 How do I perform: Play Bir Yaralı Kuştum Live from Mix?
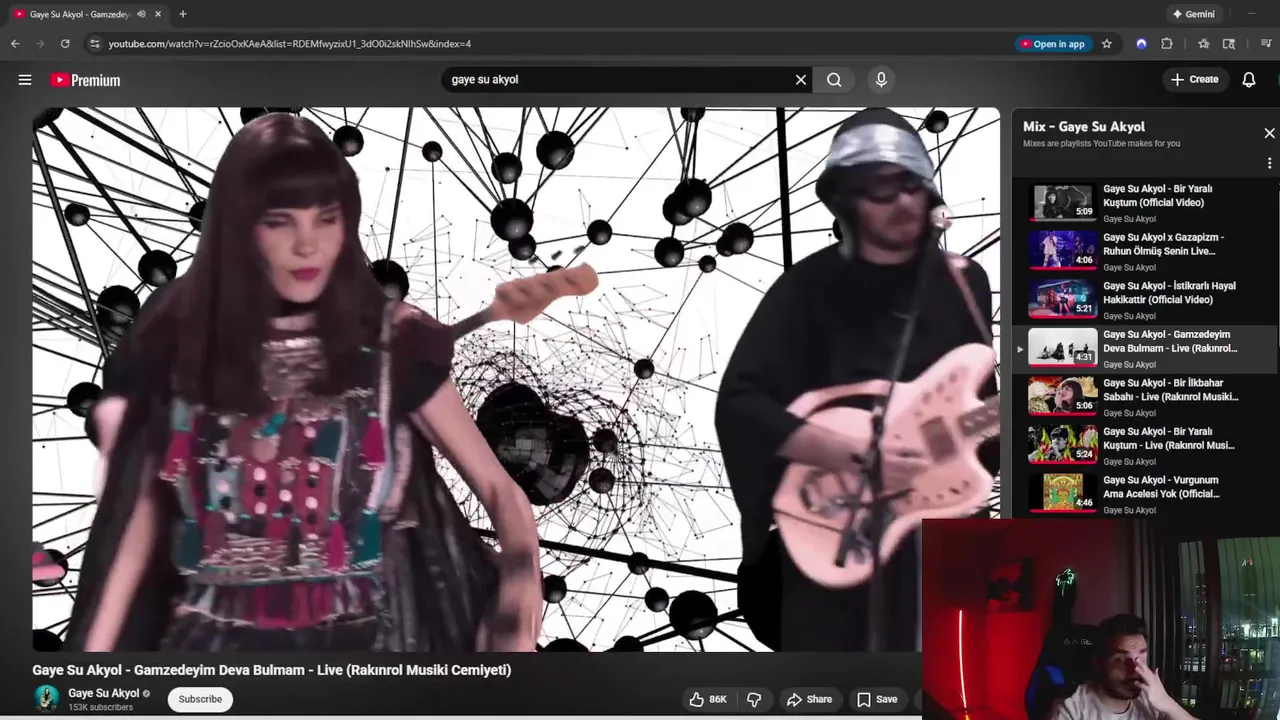click(1145, 446)
